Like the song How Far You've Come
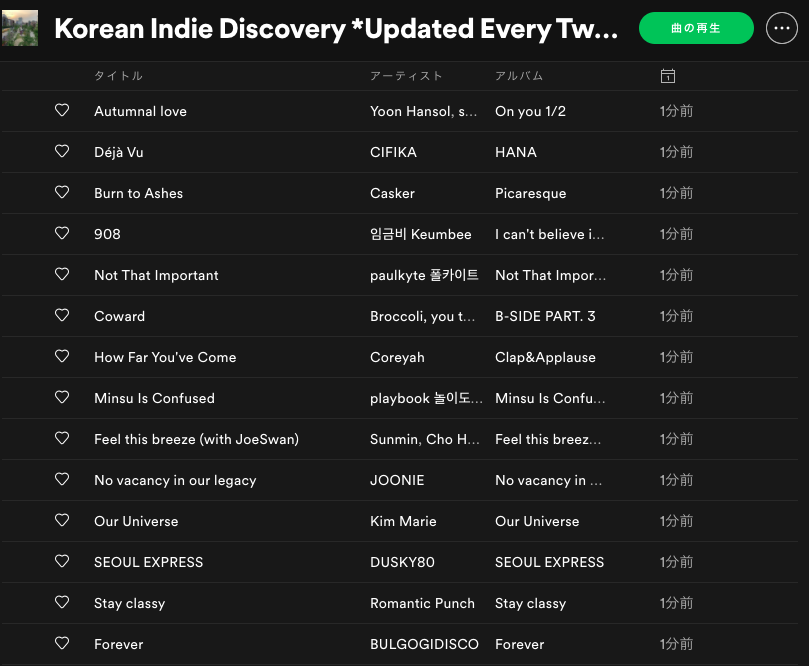 (x=62, y=356)
